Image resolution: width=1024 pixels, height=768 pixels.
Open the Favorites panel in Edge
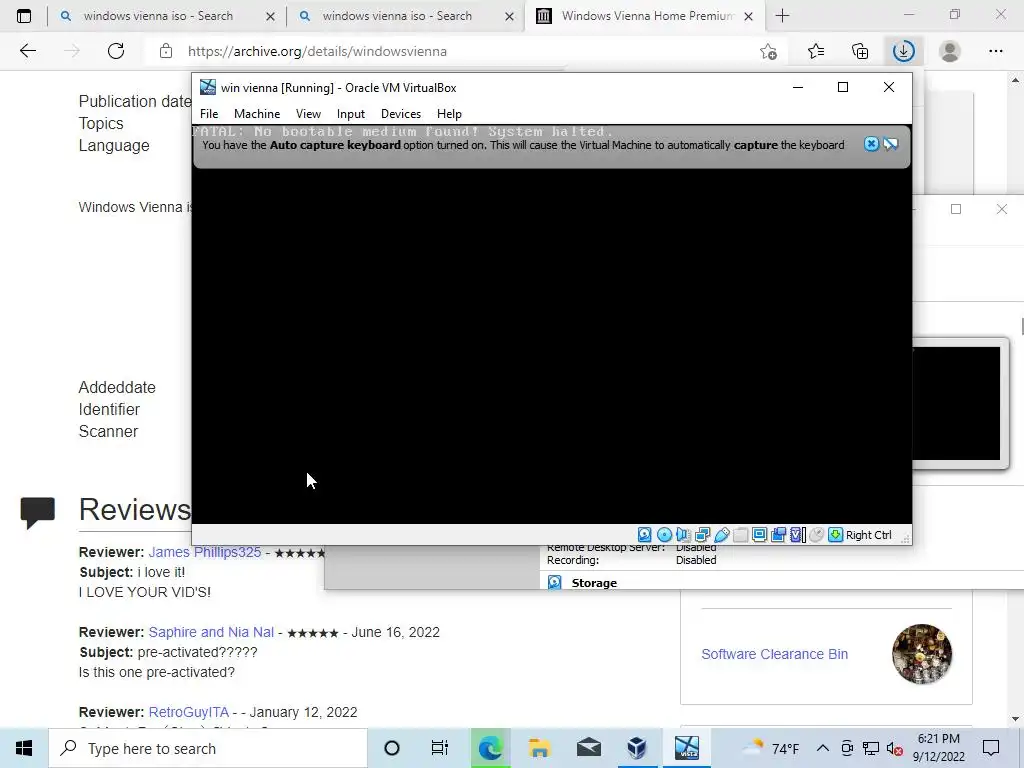click(x=816, y=51)
